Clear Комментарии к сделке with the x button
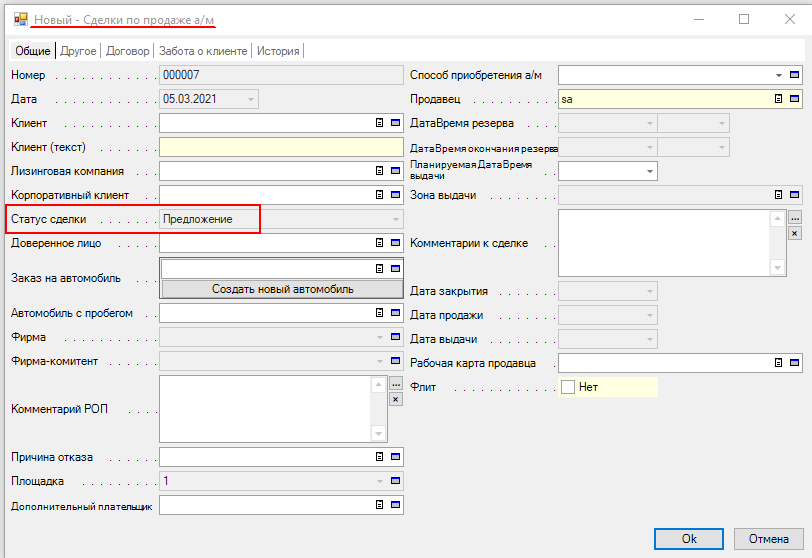 [795, 233]
